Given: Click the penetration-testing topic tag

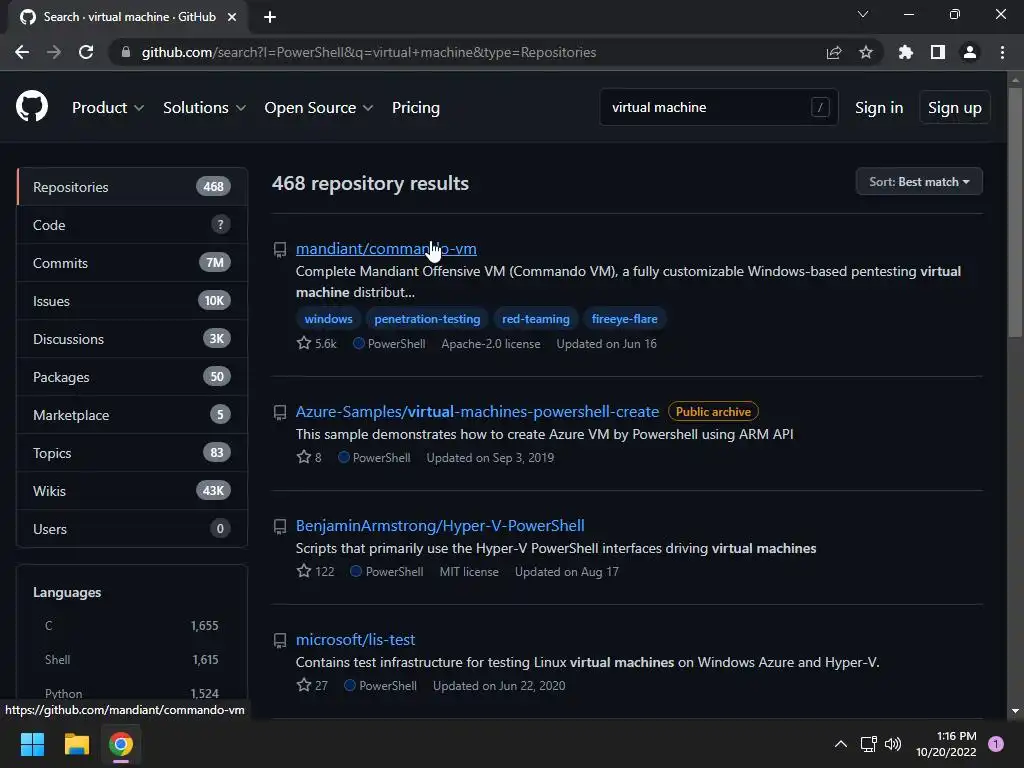Looking at the screenshot, I should [427, 319].
